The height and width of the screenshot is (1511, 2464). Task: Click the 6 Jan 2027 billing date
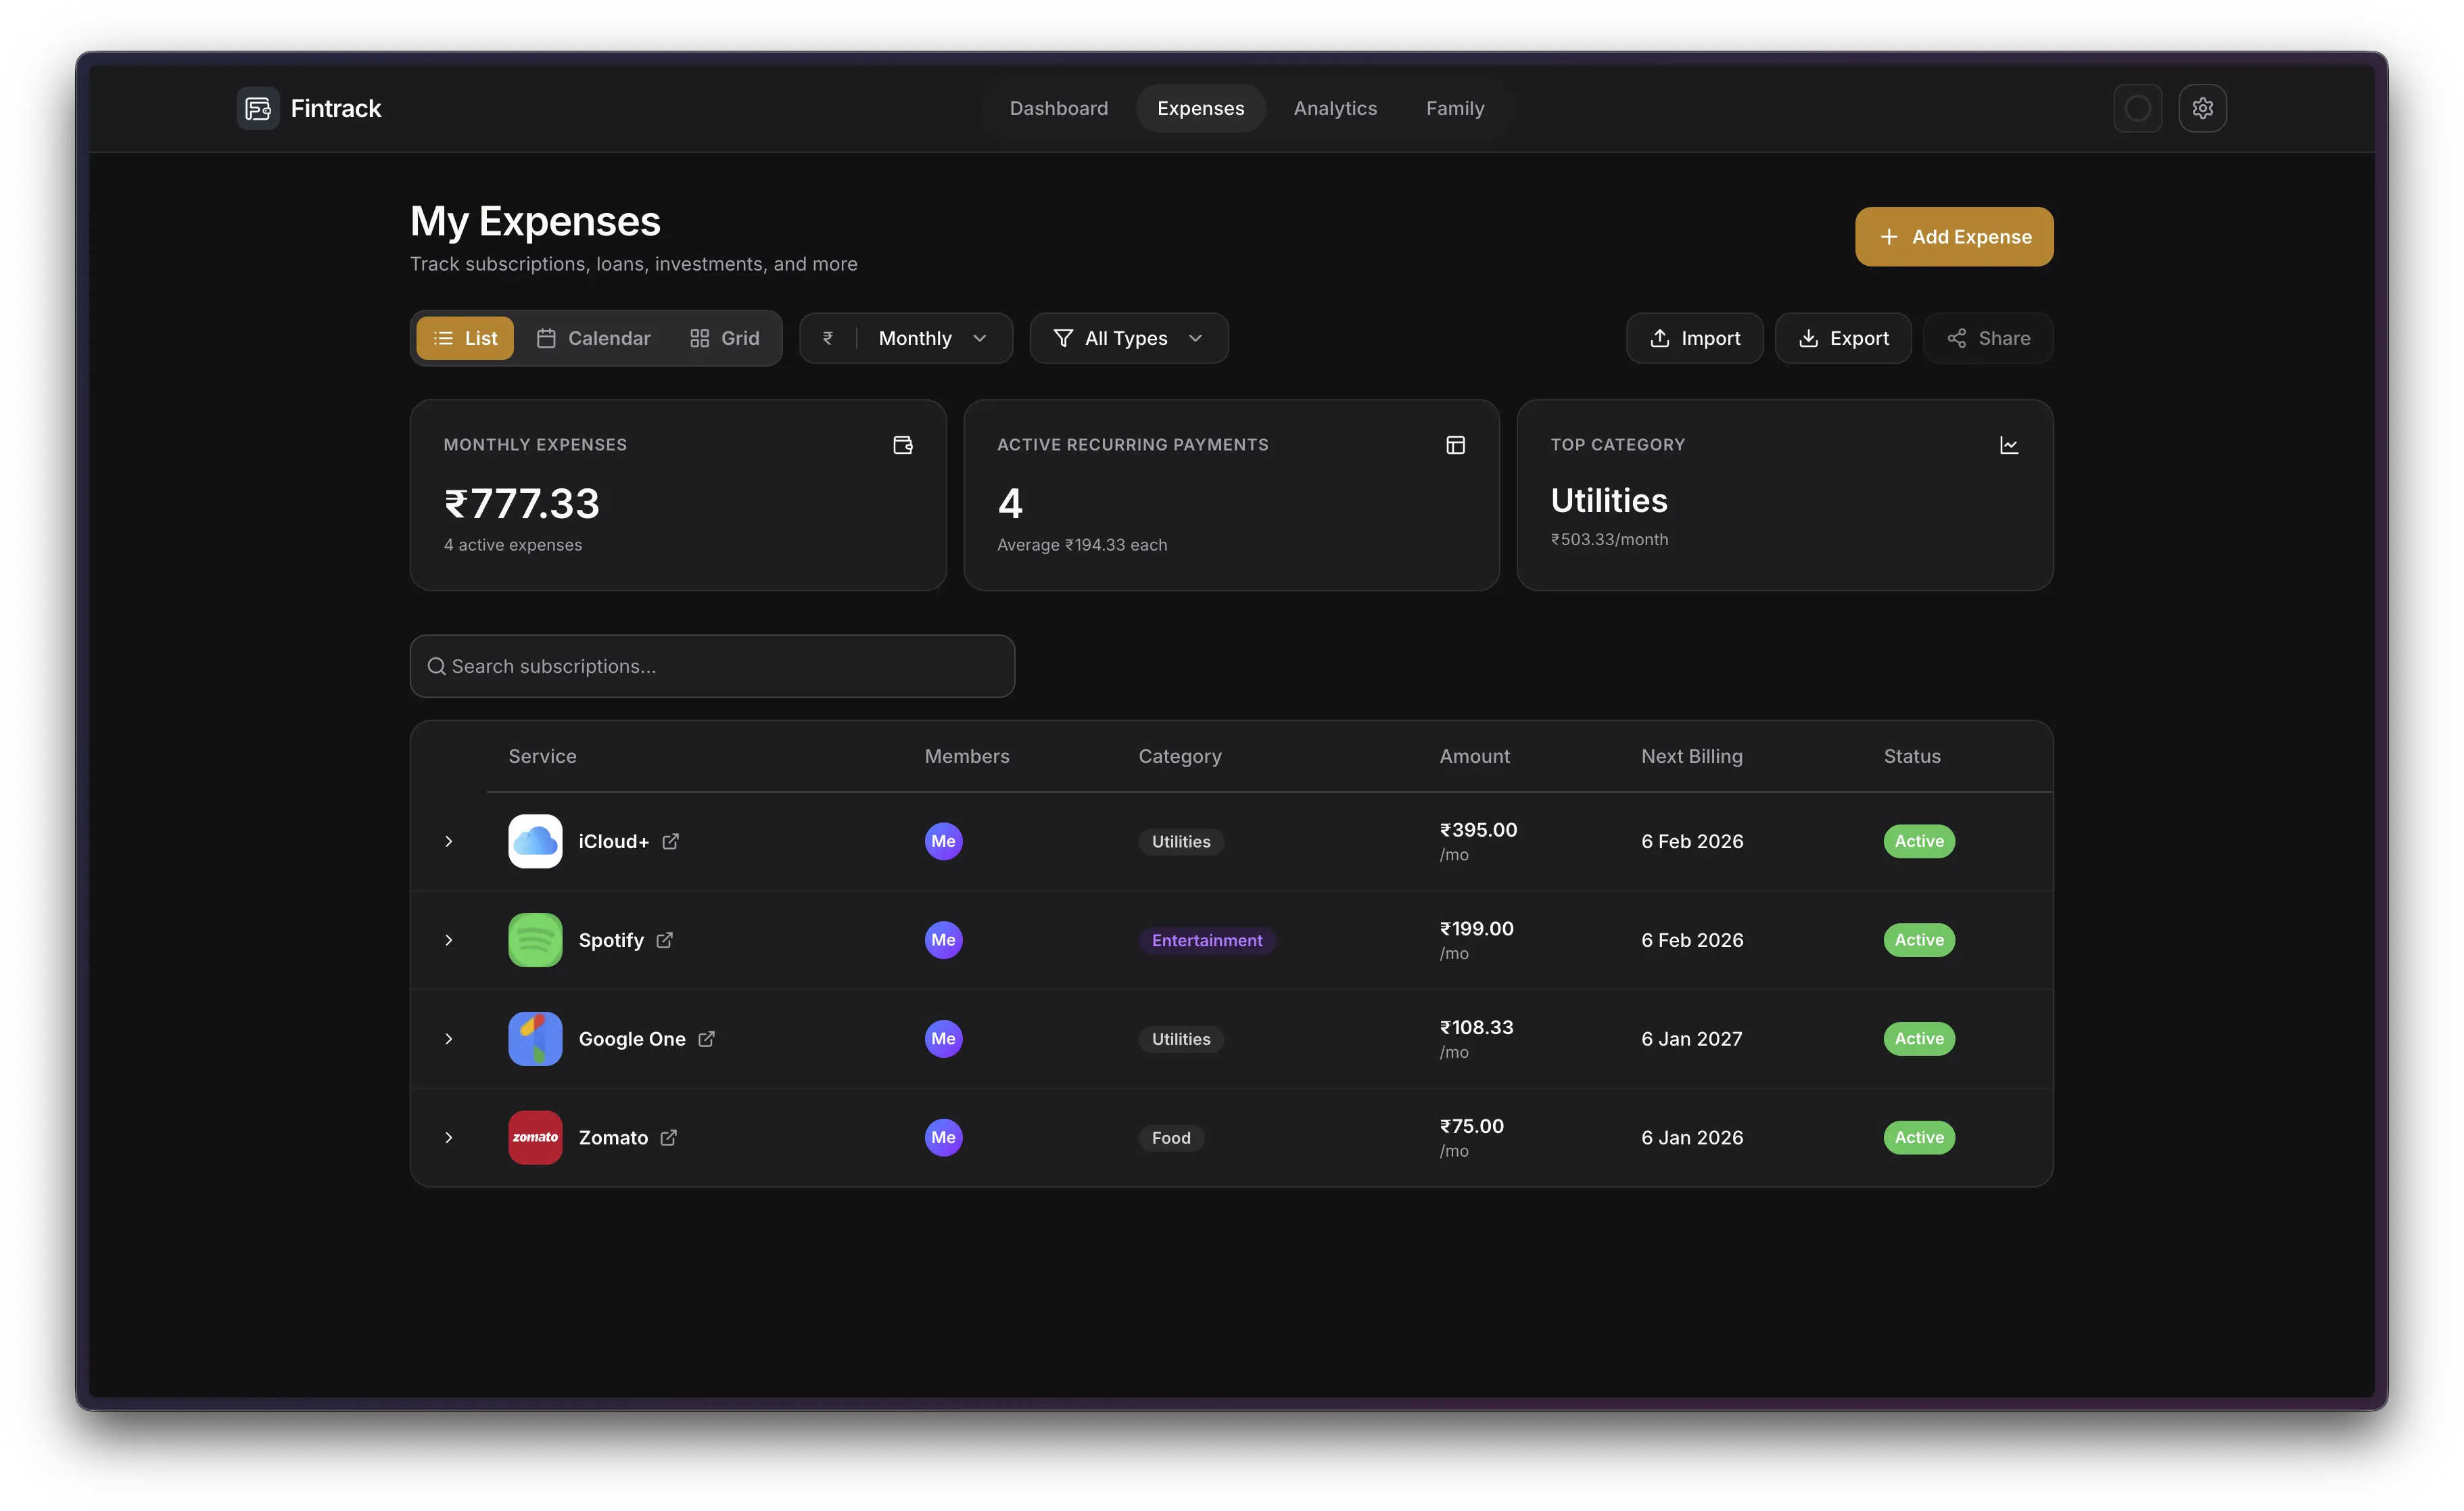pyautogui.click(x=1691, y=1039)
